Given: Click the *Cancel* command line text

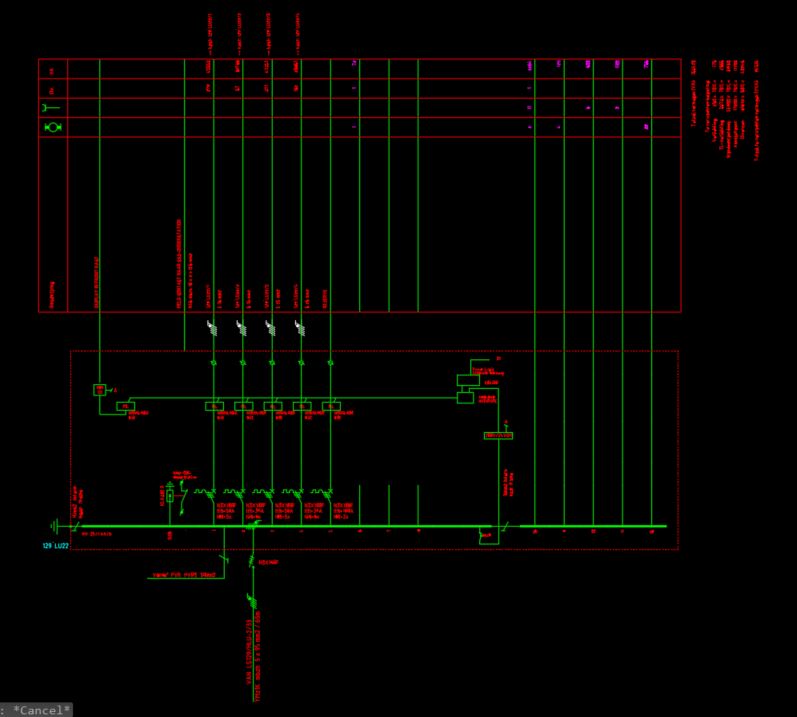Looking at the screenshot, I should 36,709.
